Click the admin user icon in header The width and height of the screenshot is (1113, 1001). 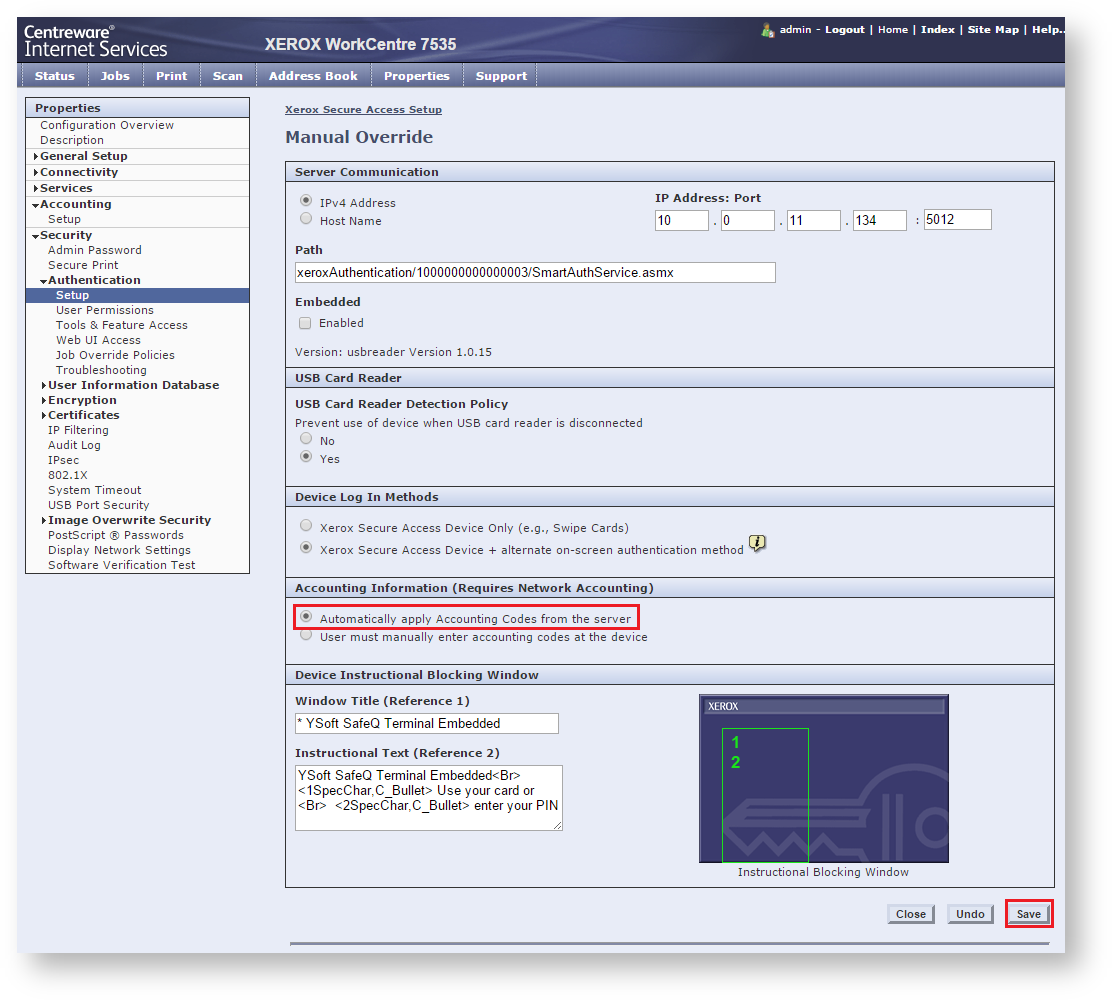click(767, 30)
